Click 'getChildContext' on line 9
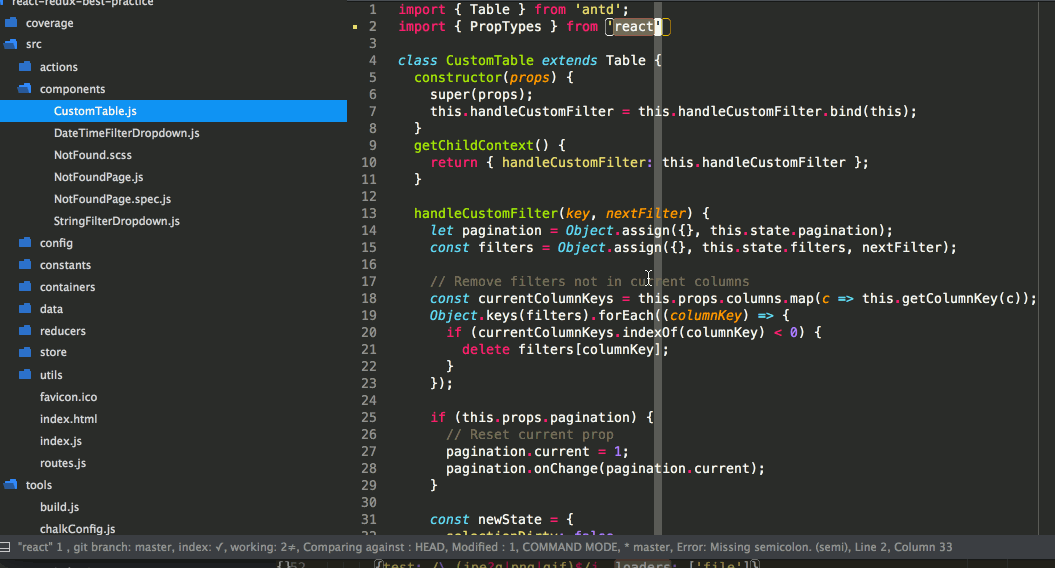The height and width of the screenshot is (568, 1055). pyautogui.click(x=474, y=145)
